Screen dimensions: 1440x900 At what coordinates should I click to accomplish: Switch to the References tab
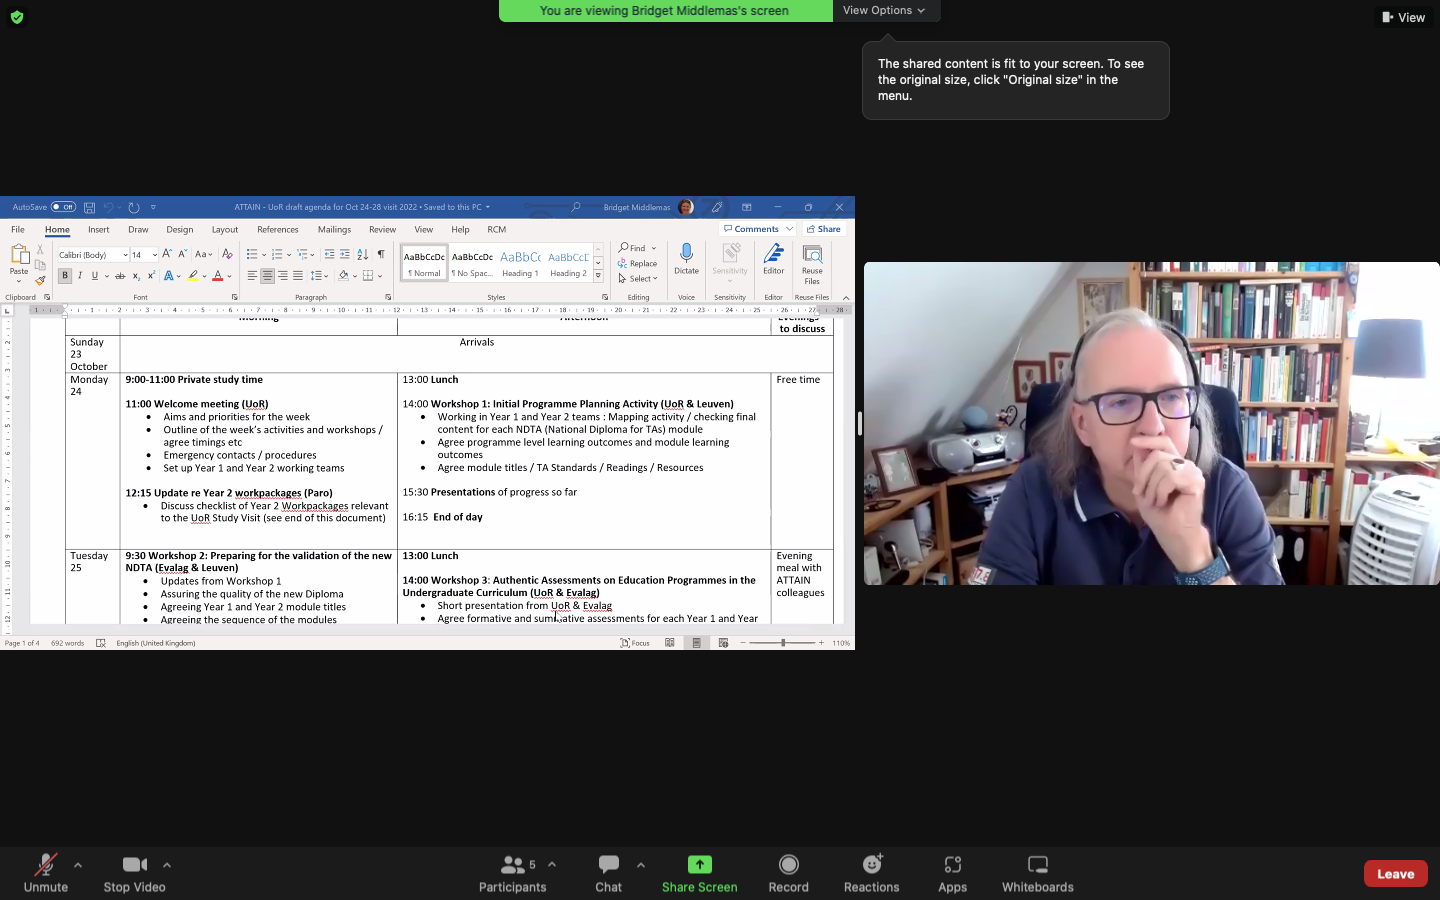278,230
